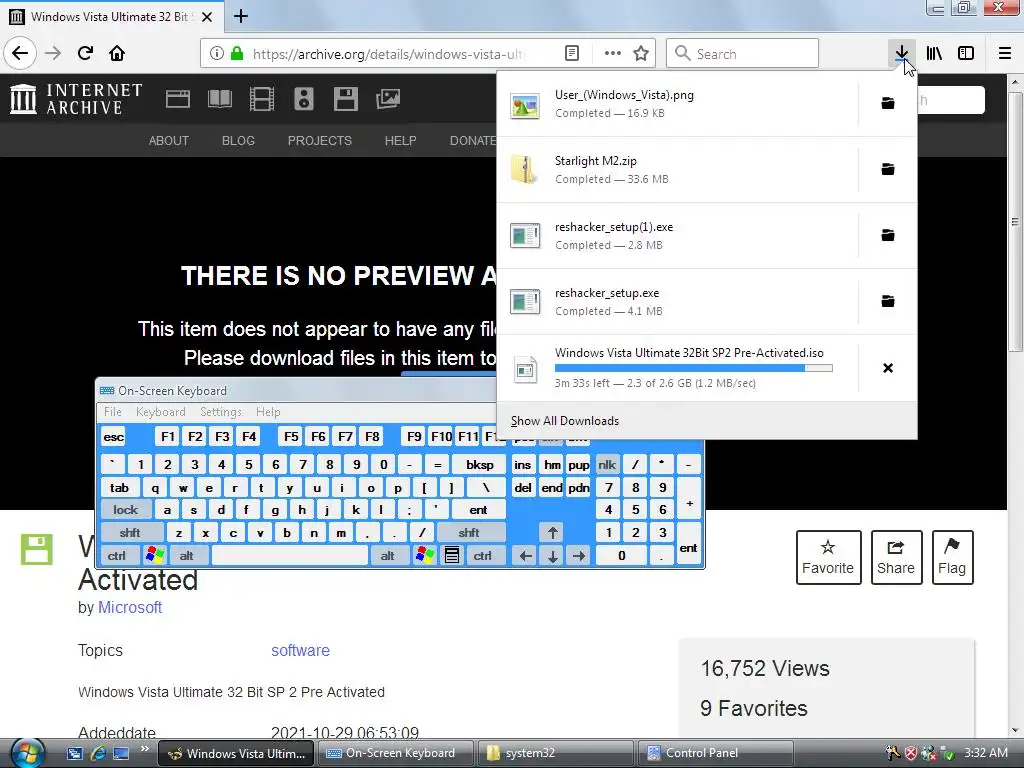1024x768 pixels.
Task: Reload the page with the refresh icon
Action: pos(85,53)
